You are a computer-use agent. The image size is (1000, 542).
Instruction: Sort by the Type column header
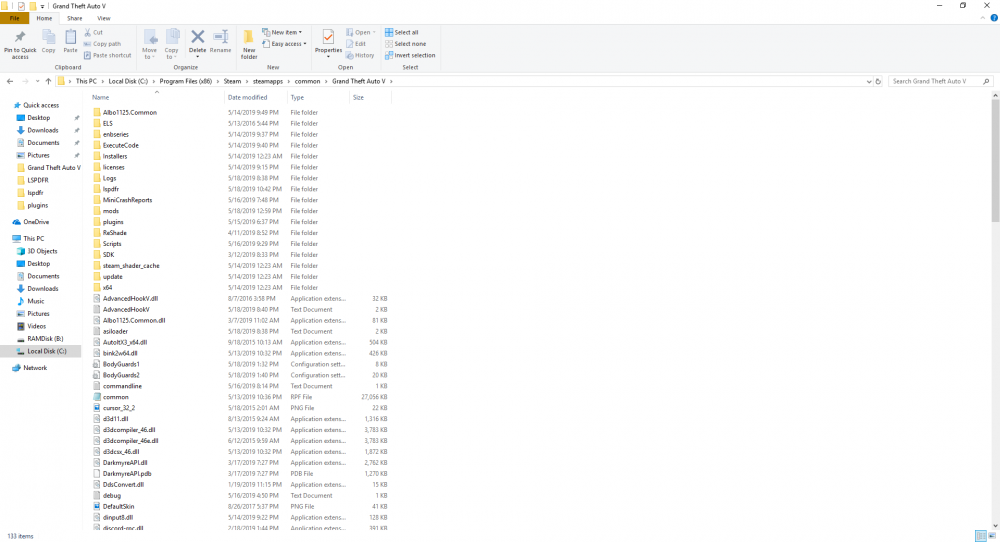point(318,98)
